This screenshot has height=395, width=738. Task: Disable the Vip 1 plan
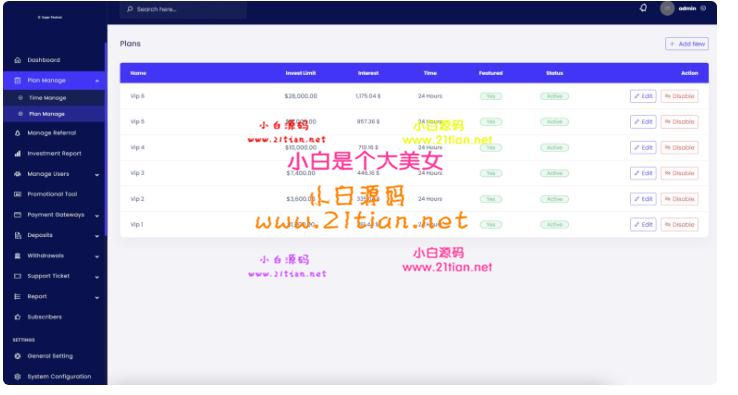pos(679,225)
